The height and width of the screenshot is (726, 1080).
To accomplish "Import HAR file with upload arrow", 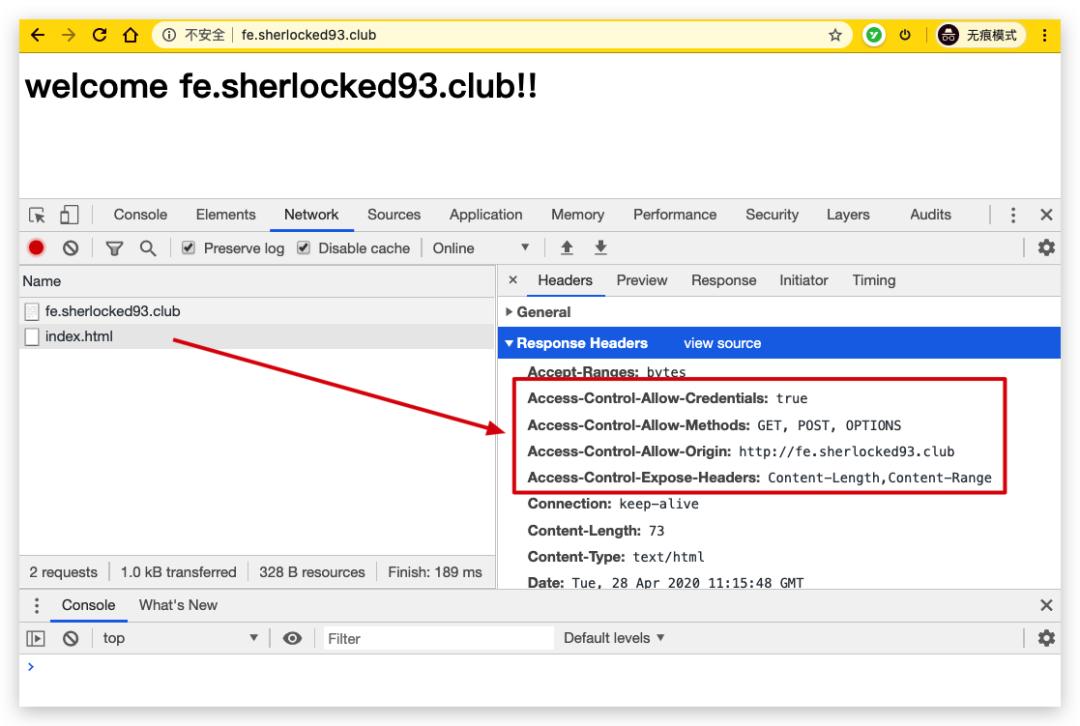I will tap(567, 248).
